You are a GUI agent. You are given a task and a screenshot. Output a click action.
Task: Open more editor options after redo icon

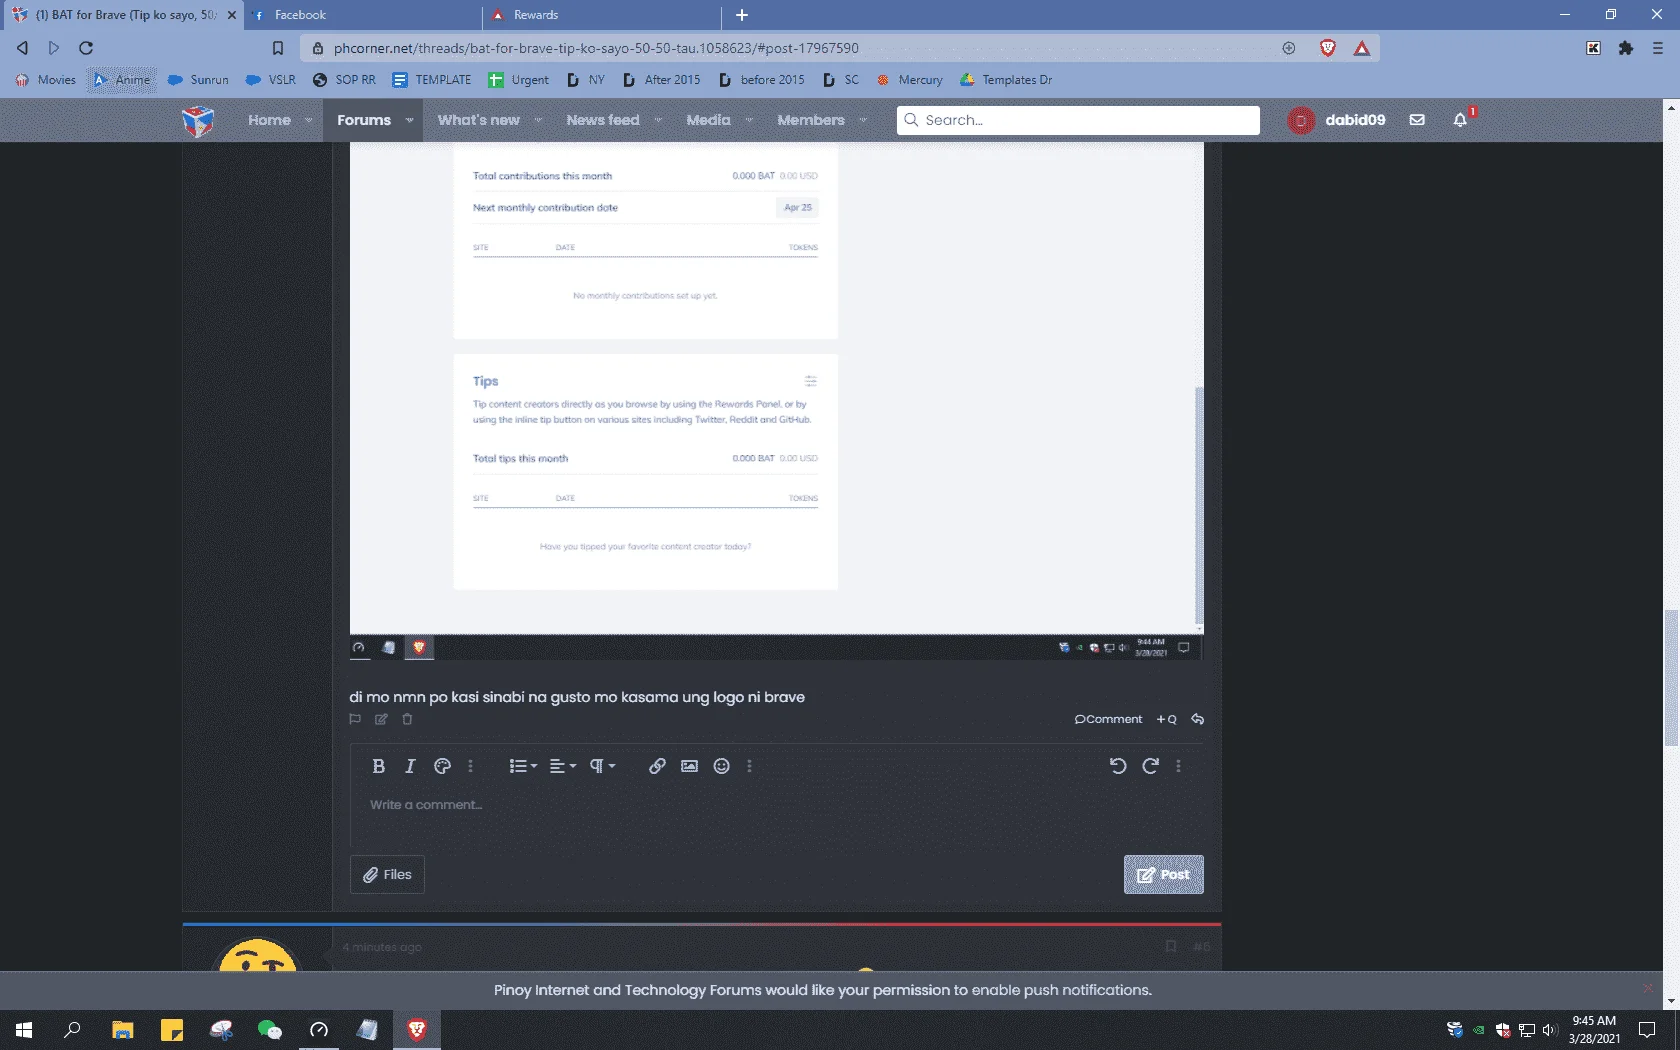tap(1178, 766)
